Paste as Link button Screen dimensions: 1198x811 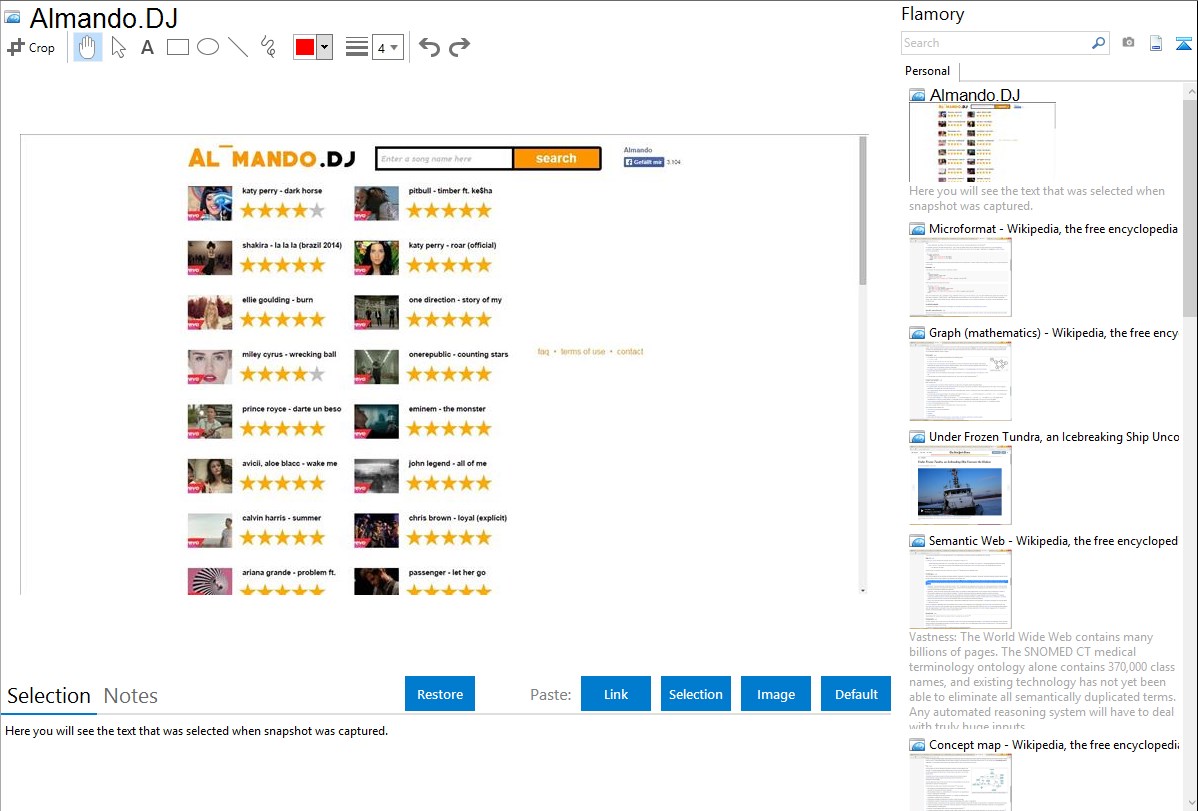(616, 694)
